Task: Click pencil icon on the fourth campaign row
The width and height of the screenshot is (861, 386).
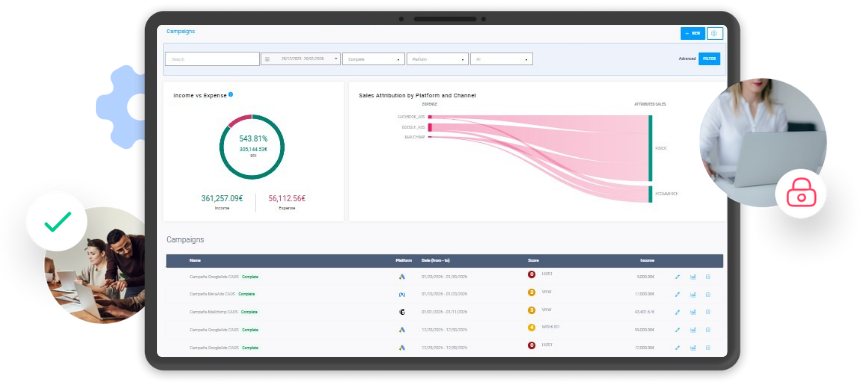Action: [677, 330]
